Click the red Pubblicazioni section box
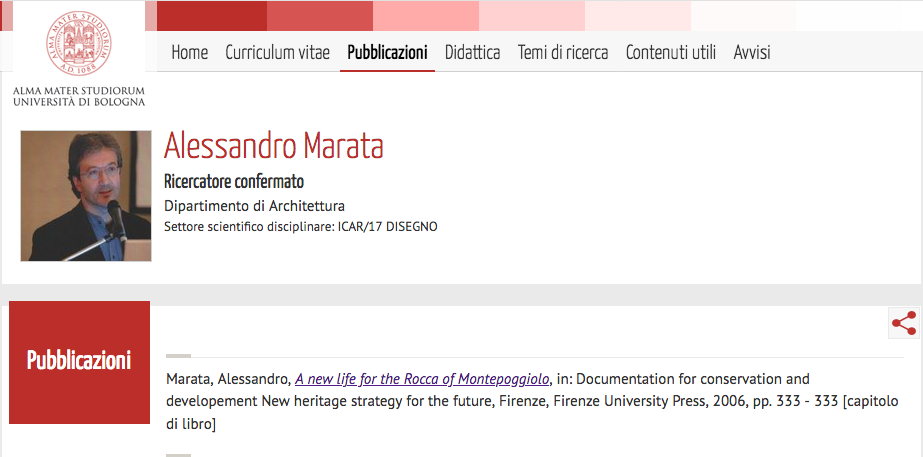This screenshot has height=457, width=923. click(x=79, y=362)
